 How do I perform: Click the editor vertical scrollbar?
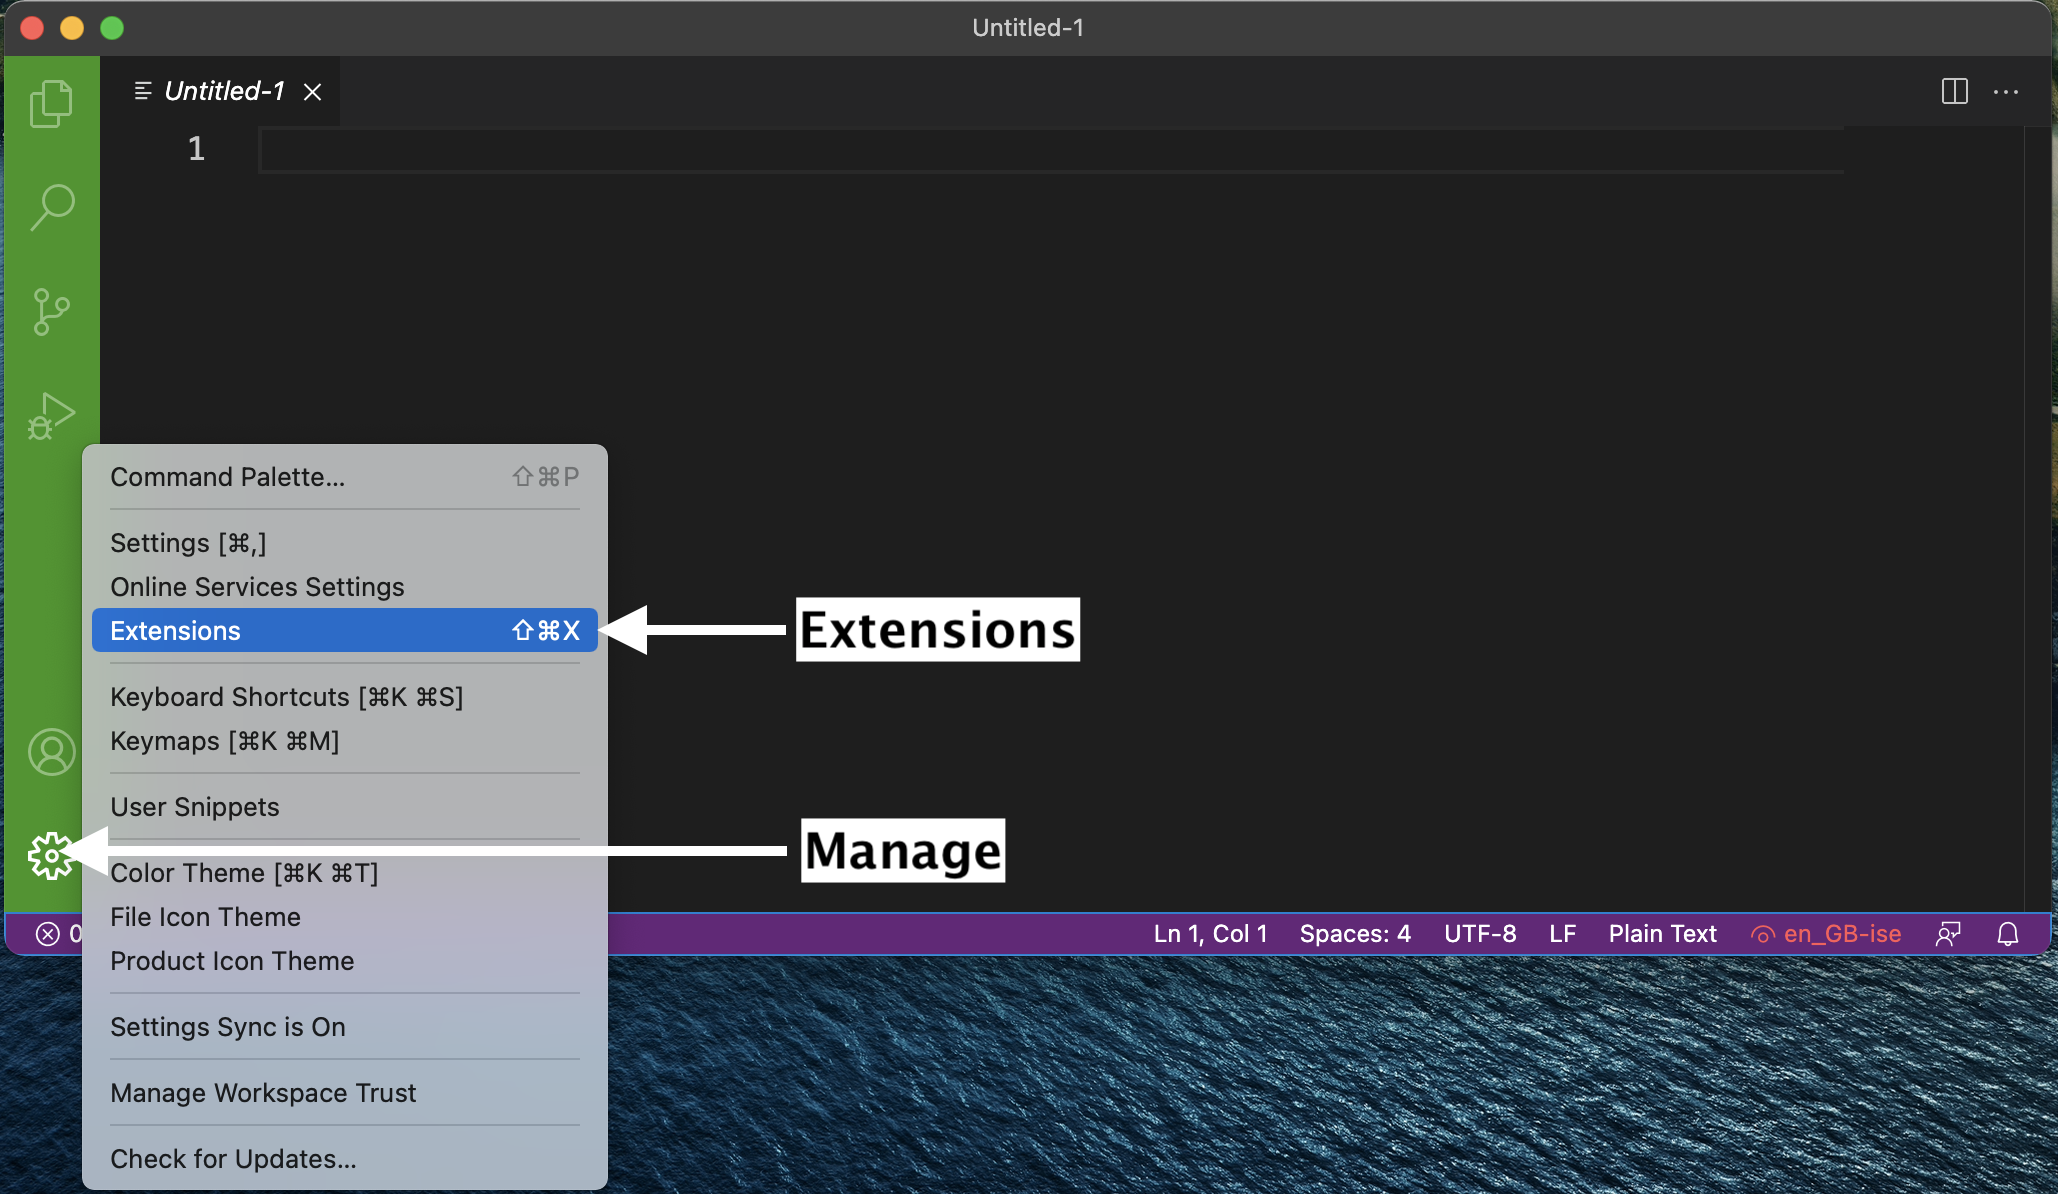(x=2037, y=518)
